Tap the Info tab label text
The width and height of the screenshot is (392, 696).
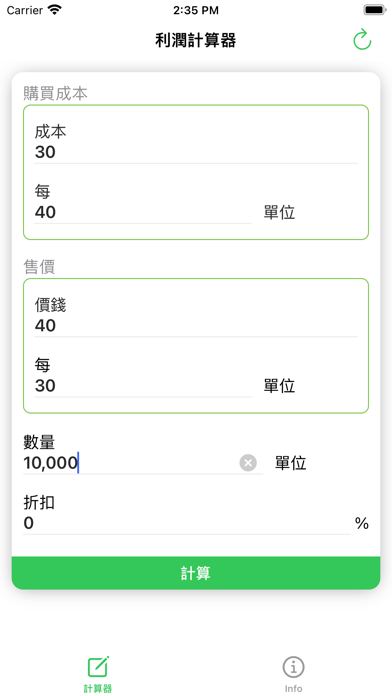pos(293,688)
